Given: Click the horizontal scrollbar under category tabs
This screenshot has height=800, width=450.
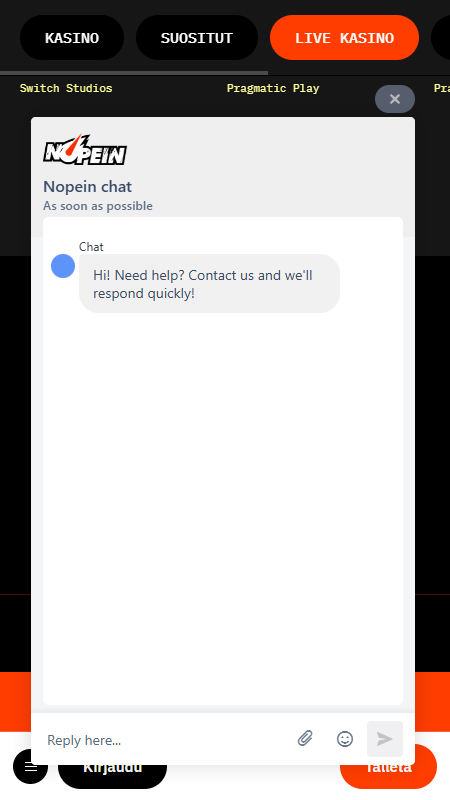Looking at the screenshot, I should pyautogui.click(x=134, y=73).
